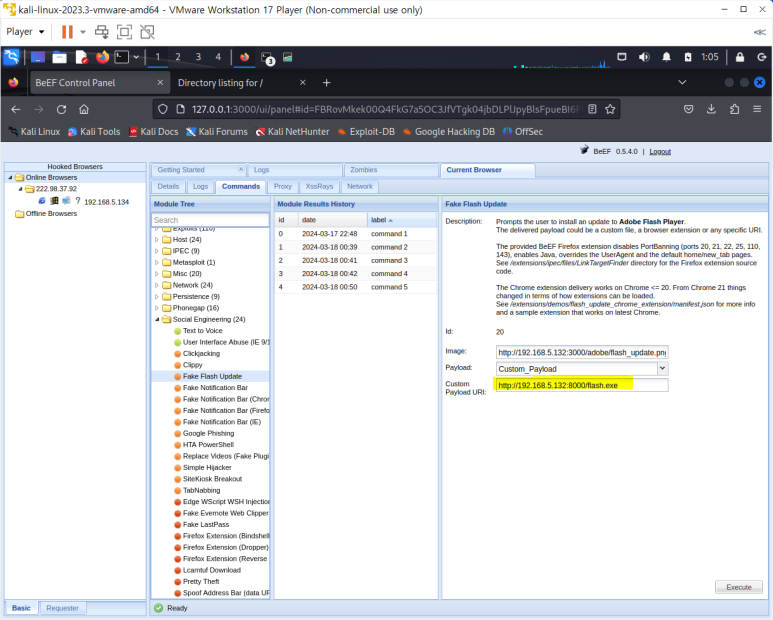The height and width of the screenshot is (620, 773).
Task: Click the Execute button
Action: [x=738, y=587]
